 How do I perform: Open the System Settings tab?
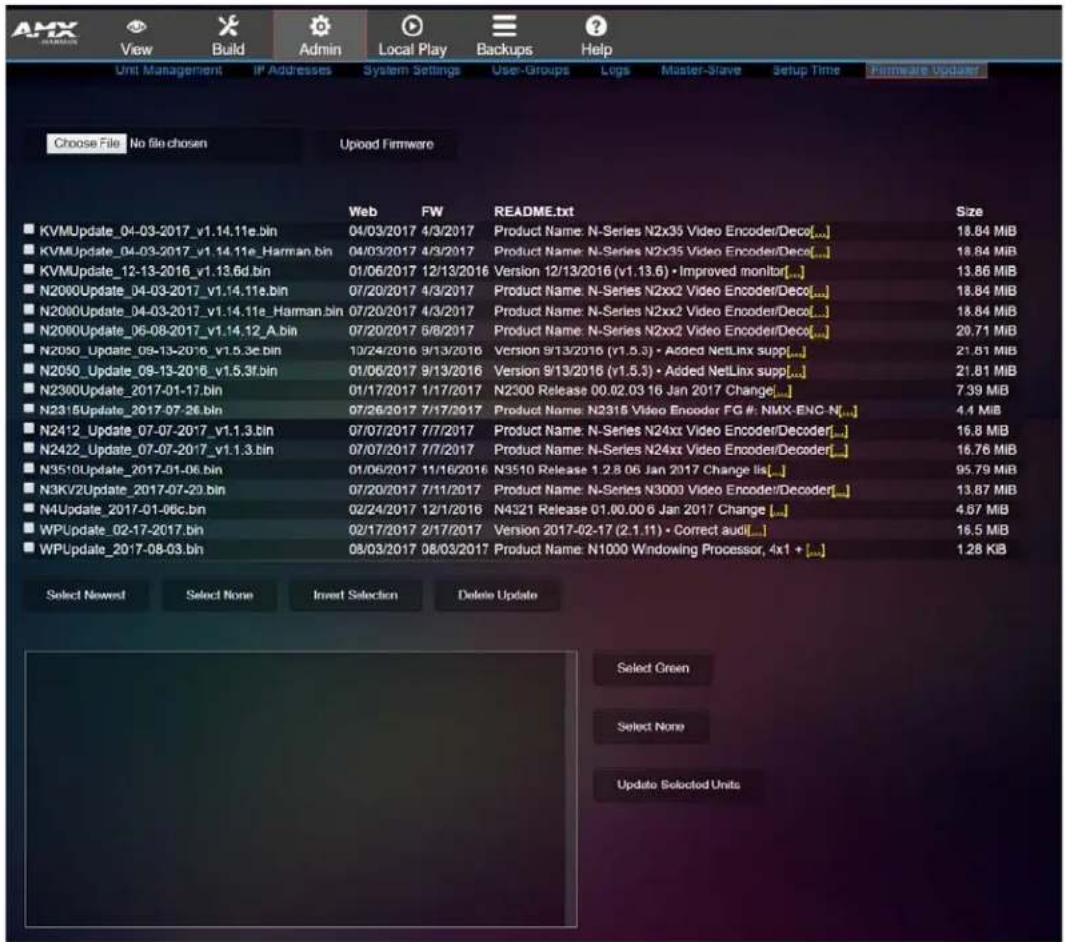pos(412,70)
